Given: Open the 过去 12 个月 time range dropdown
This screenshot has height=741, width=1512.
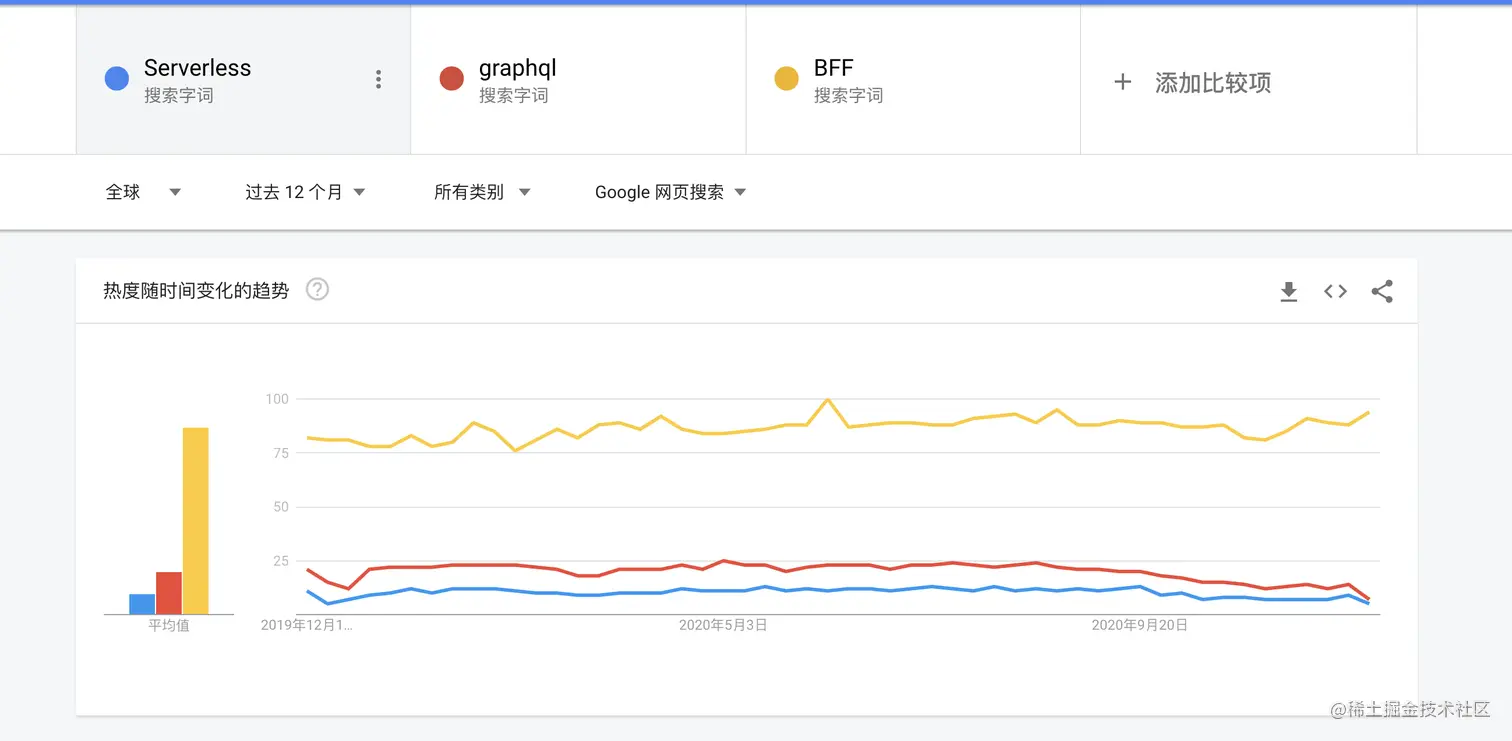Looking at the screenshot, I should pyautogui.click(x=305, y=192).
